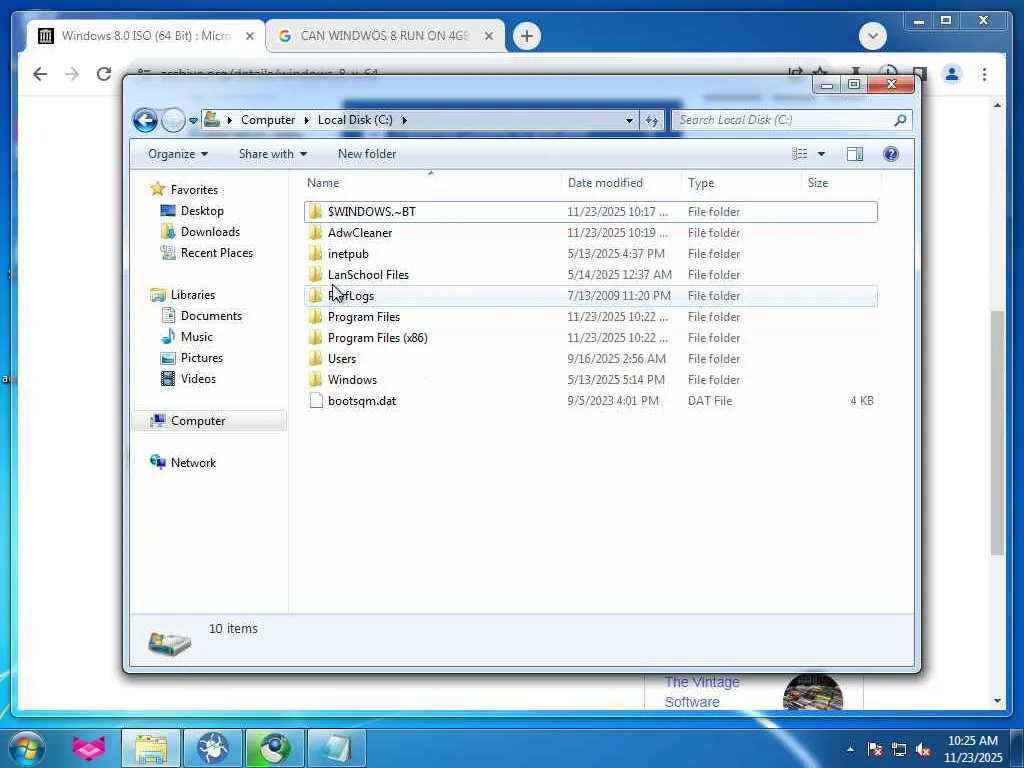This screenshot has width=1024, height=768.
Task: Select the PerfLogs folder row
Action: (x=590, y=296)
